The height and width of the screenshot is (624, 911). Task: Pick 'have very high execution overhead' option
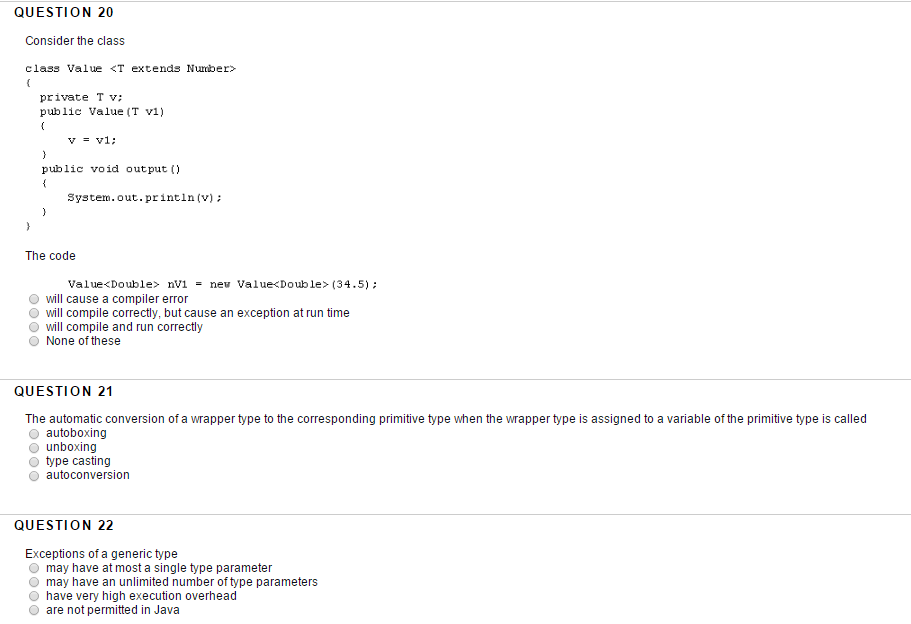34,596
